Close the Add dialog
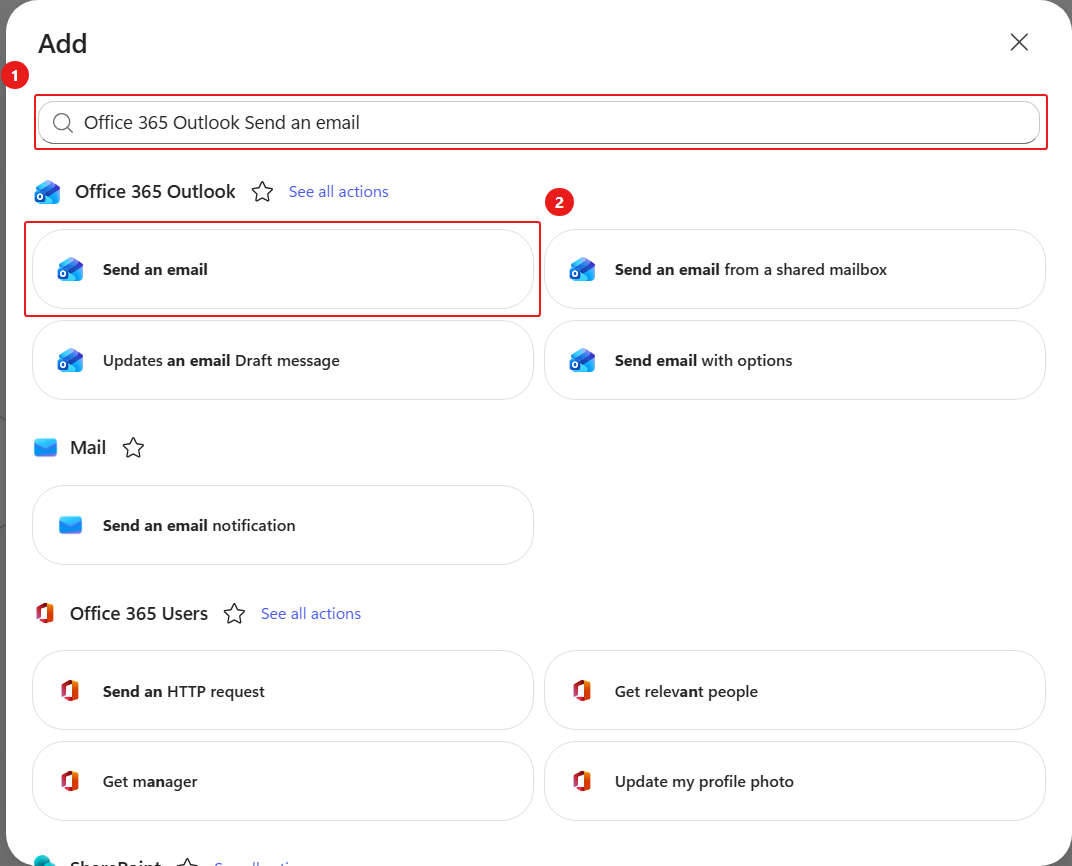Screen dimensions: 1072x866 pyautogui.click(x=1019, y=42)
